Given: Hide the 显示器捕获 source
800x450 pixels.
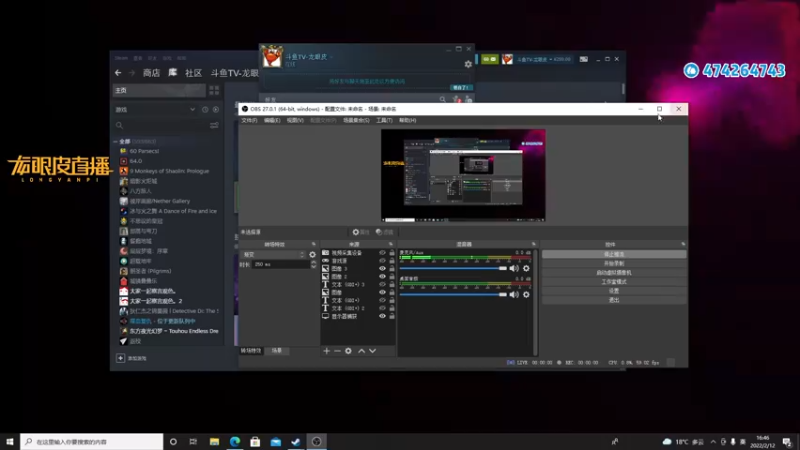Looking at the screenshot, I should (382, 316).
